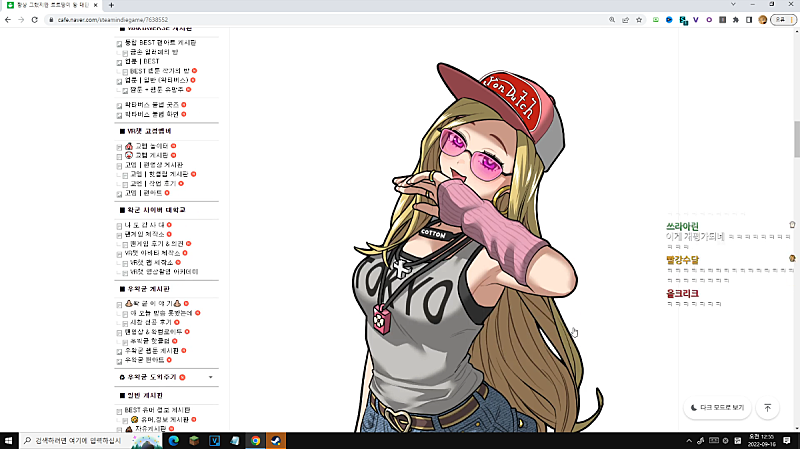The image size is (800, 449).
Task: Open the zoom magnifier icon in address bar
Action: pyautogui.click(x=612, y=20)
